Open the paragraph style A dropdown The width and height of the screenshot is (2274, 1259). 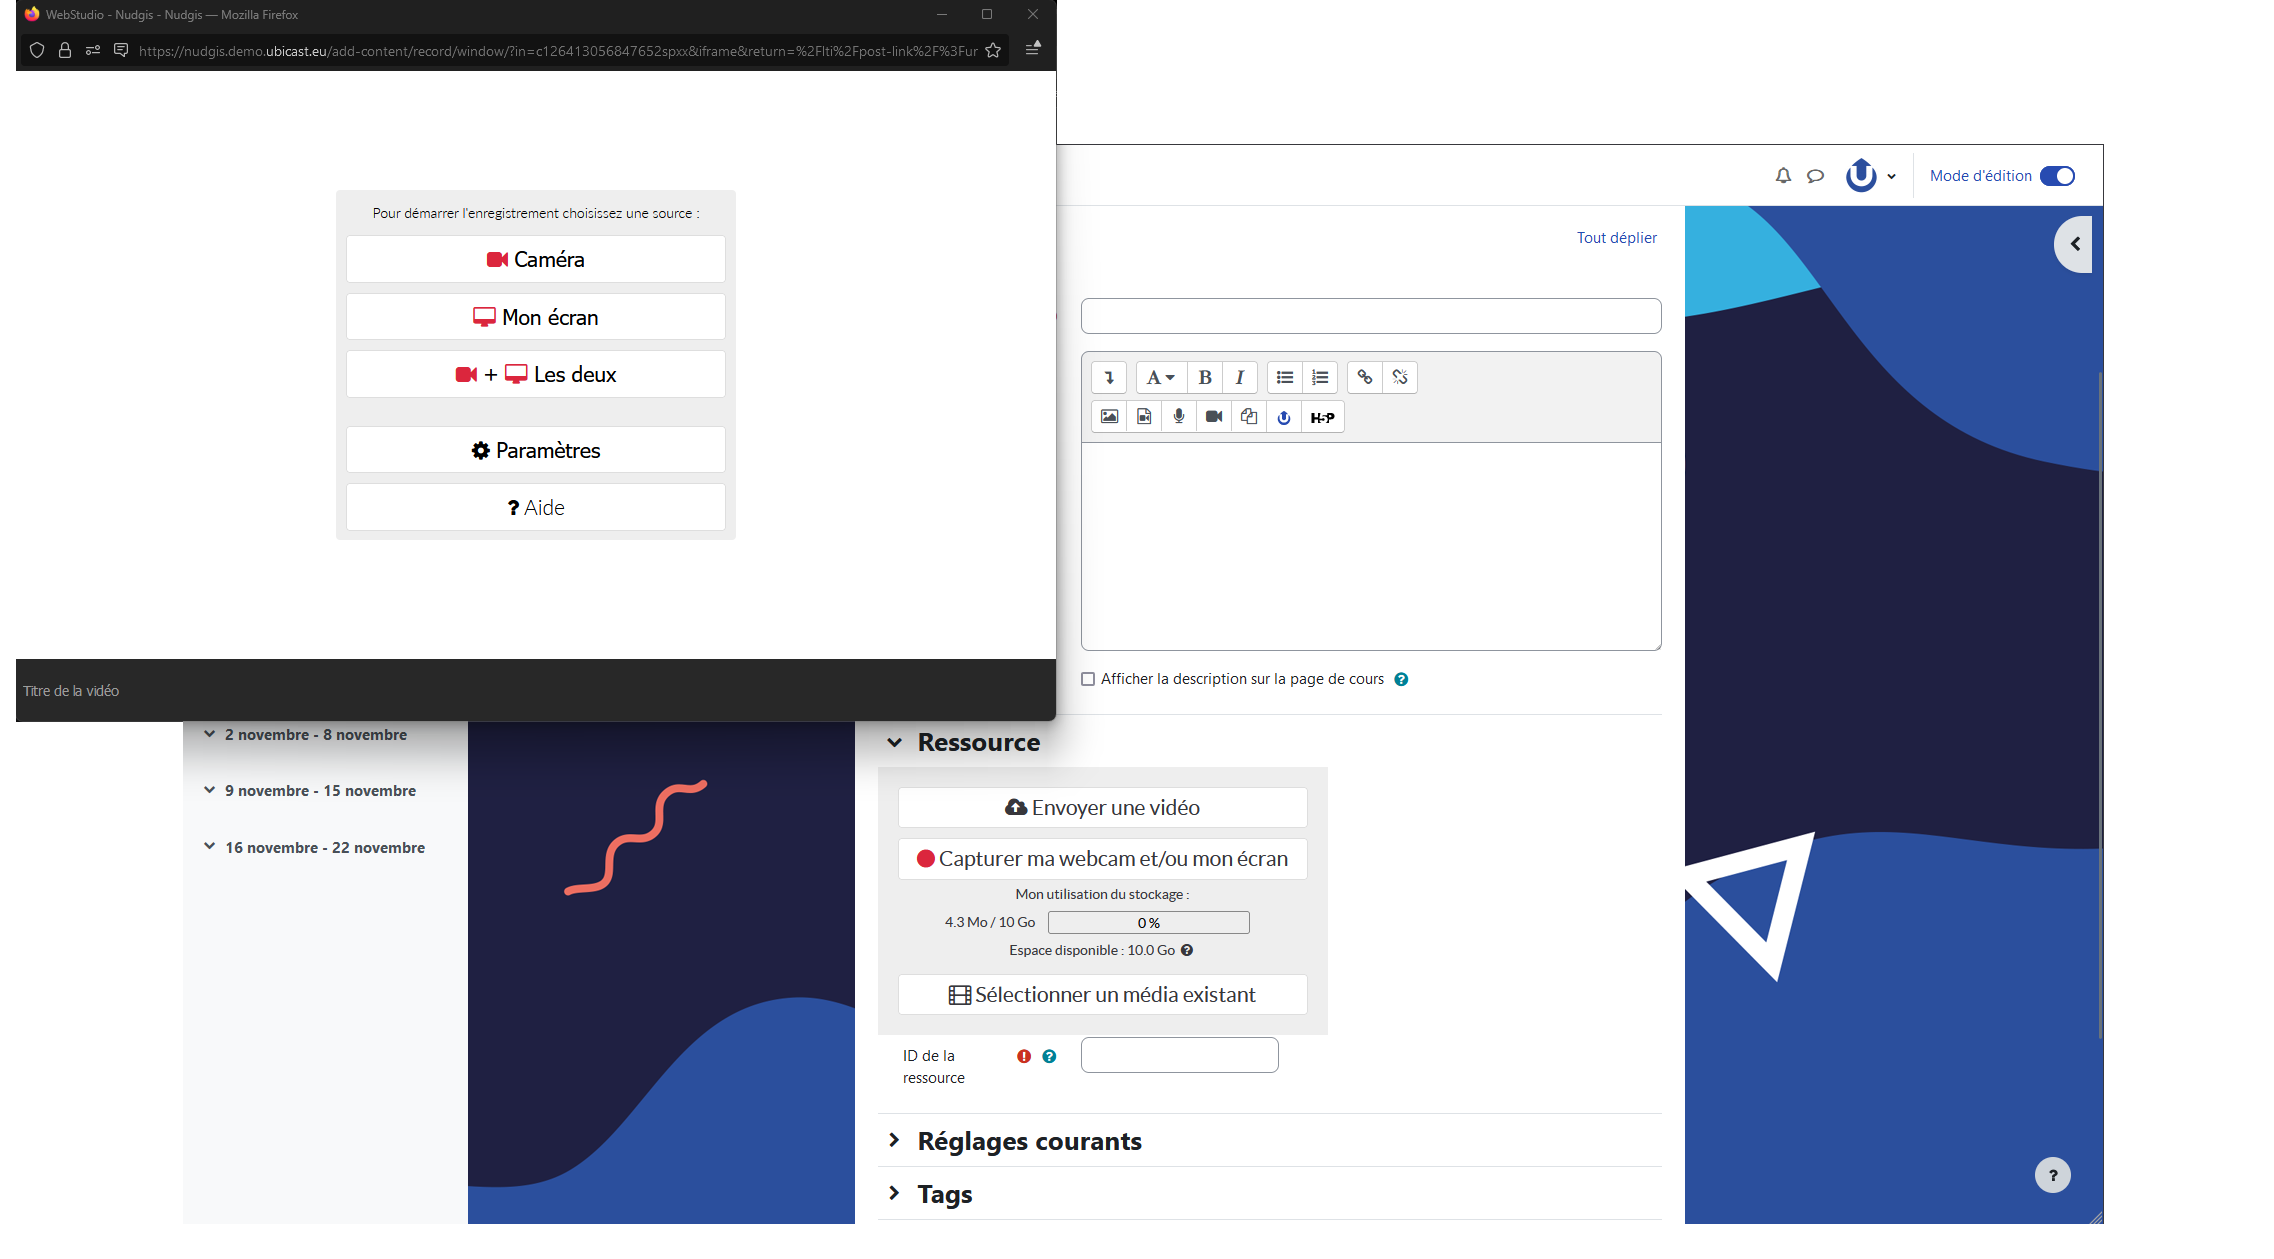(x=1160, y=377)
